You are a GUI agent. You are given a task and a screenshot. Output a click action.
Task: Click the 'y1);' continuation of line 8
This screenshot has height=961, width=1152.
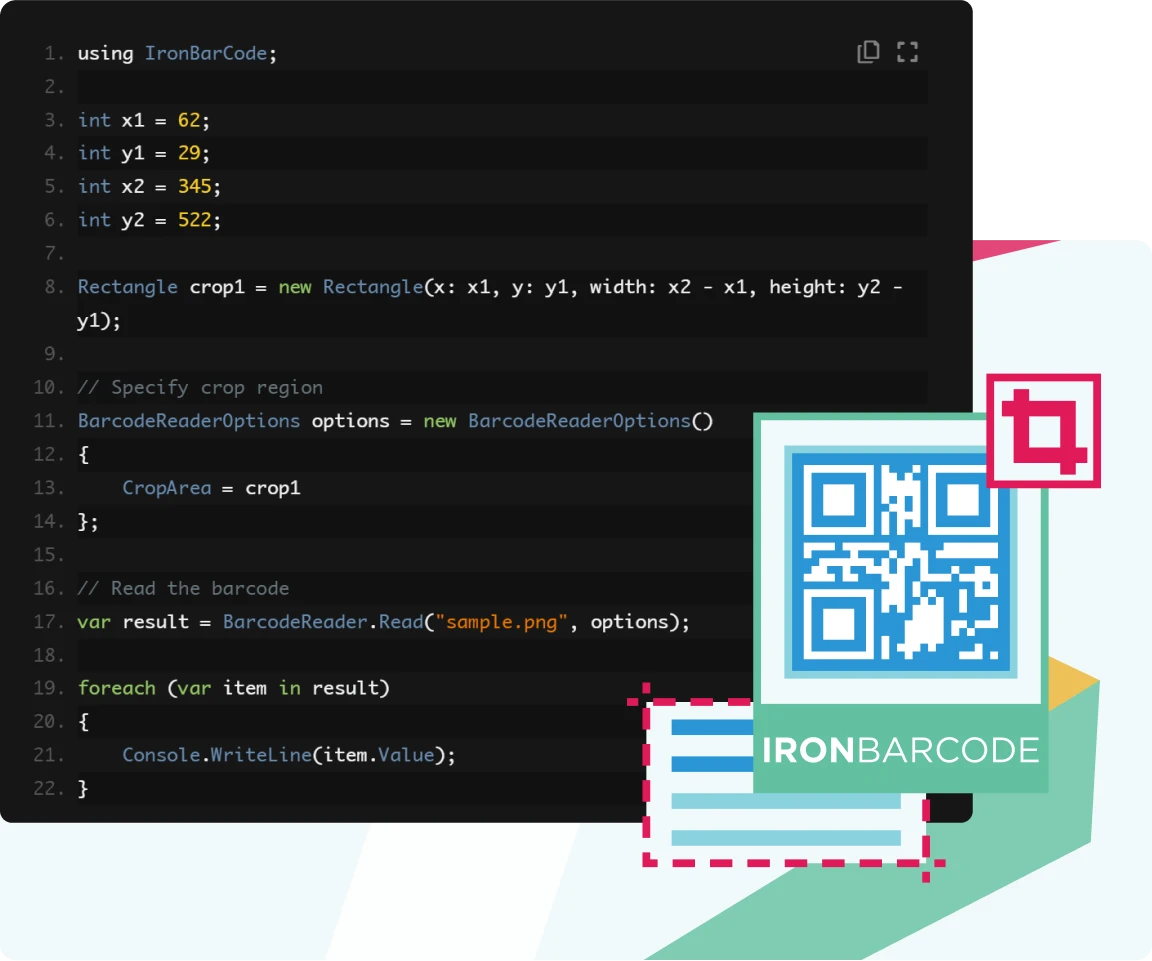click(x=99, y=321)
